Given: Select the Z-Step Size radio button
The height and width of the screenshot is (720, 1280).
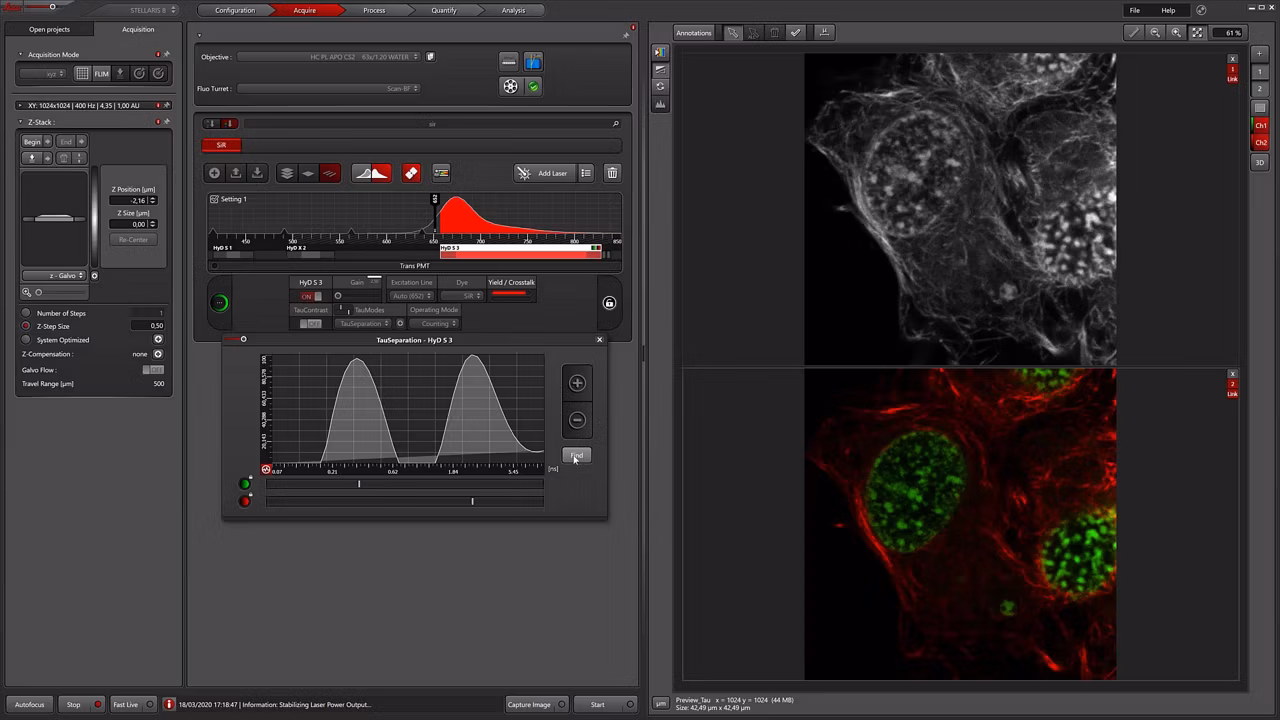Looking at the screenshot, I should click(26, 326).
